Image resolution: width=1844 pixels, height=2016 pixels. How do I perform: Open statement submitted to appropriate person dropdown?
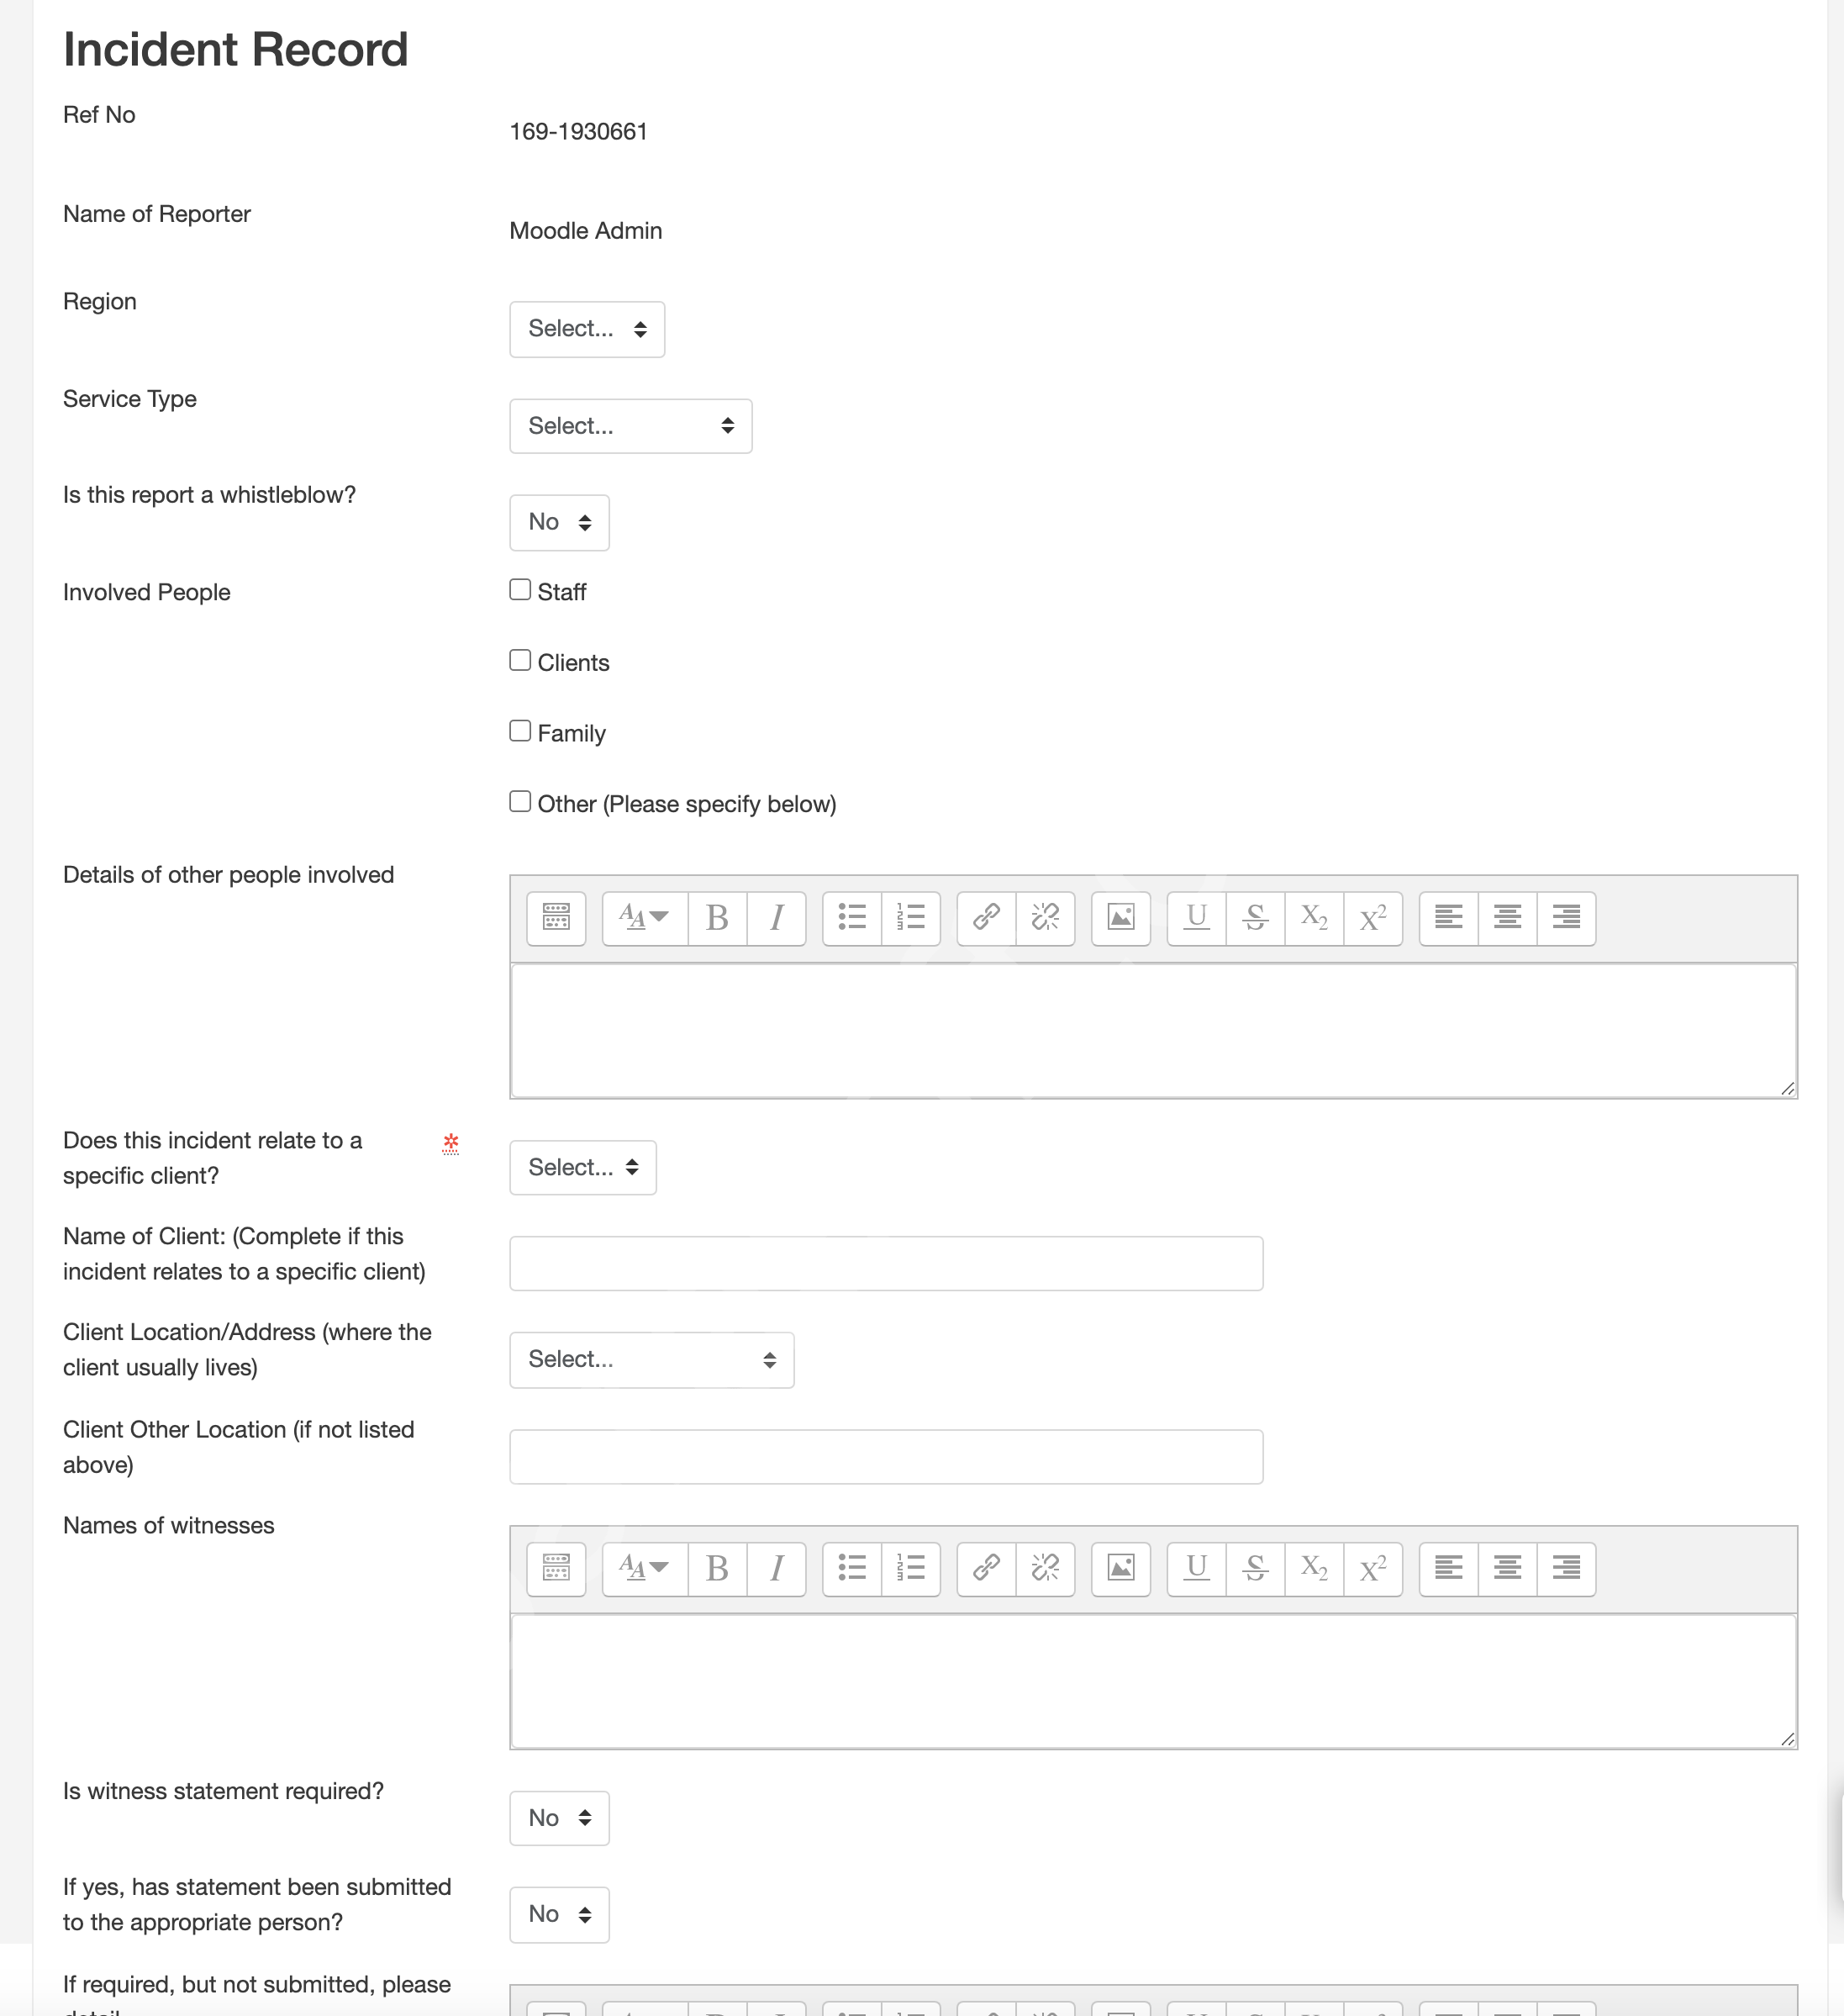tap(559, 1914)
